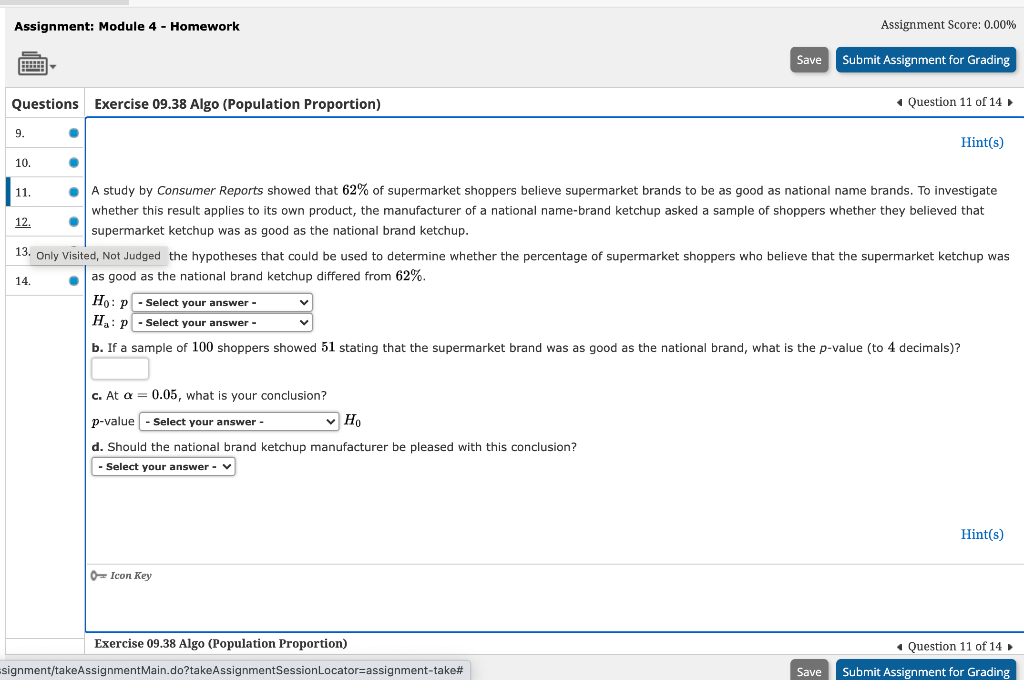Open the Ha hypothesis answer dropdown

[x=222, y=322]
